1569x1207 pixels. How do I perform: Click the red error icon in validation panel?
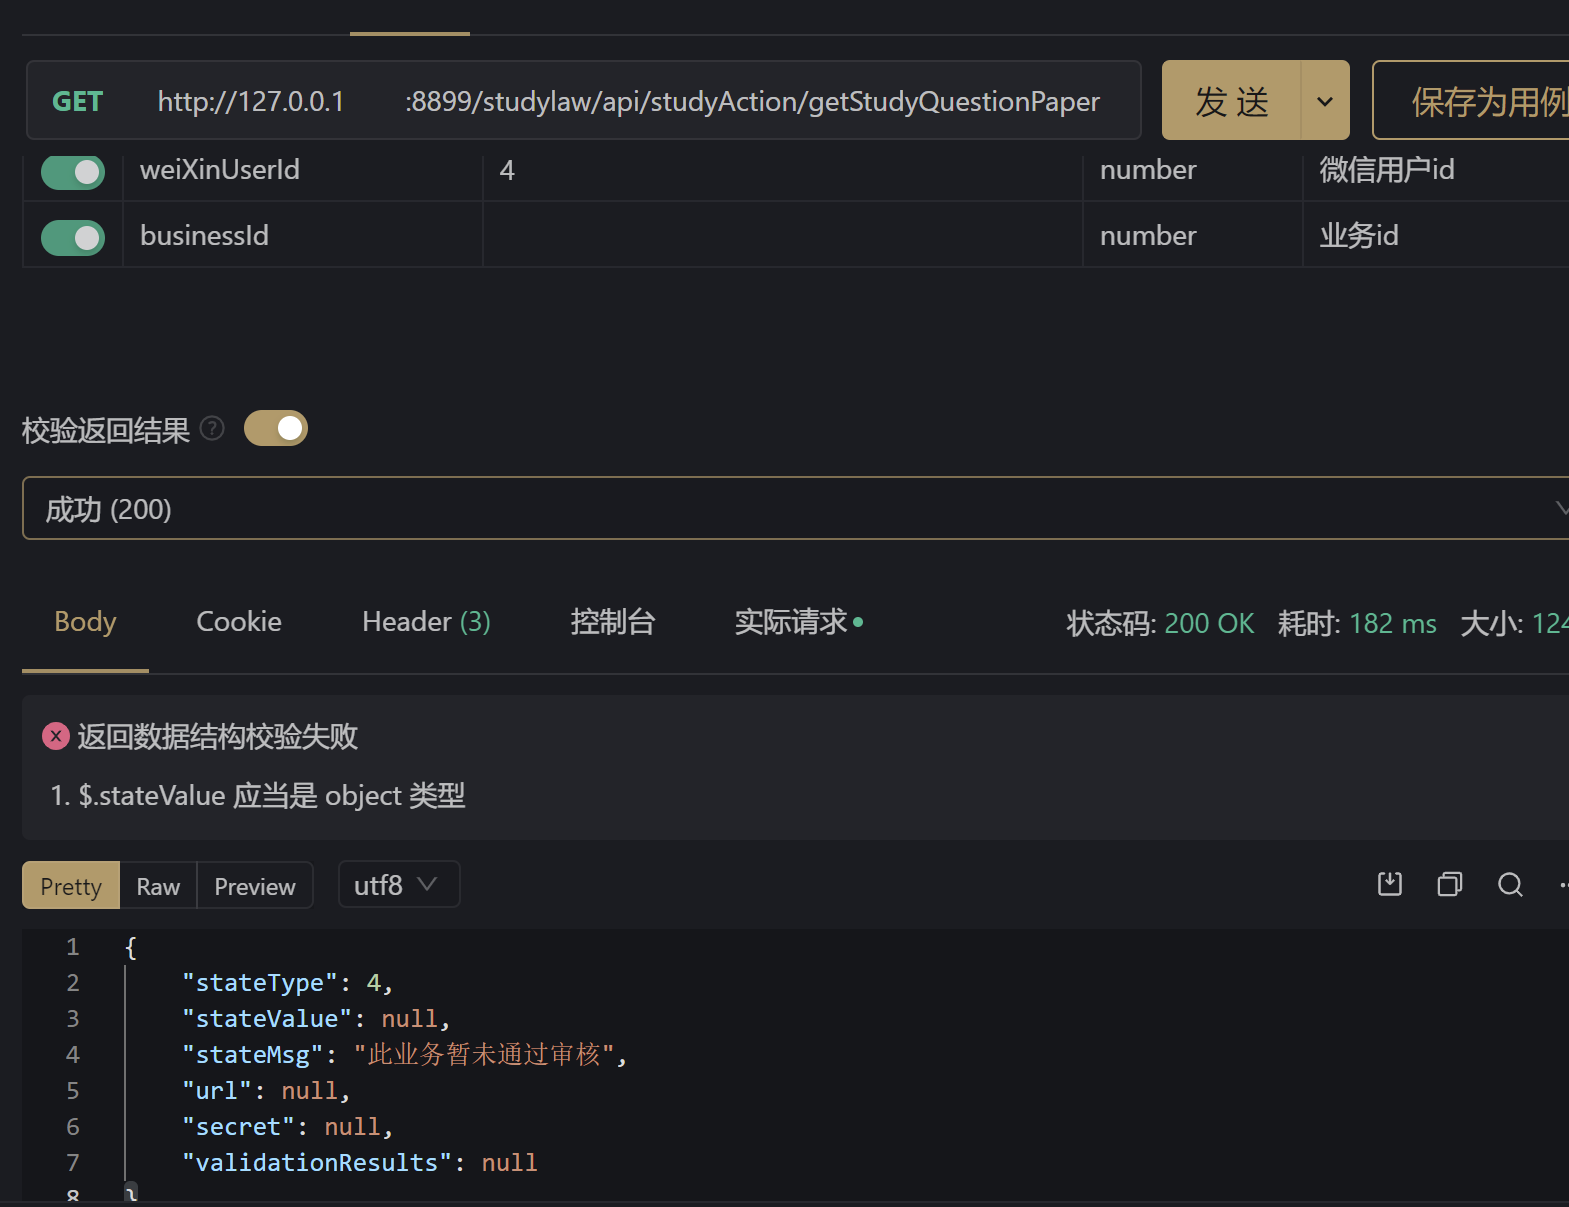point(55,737)
